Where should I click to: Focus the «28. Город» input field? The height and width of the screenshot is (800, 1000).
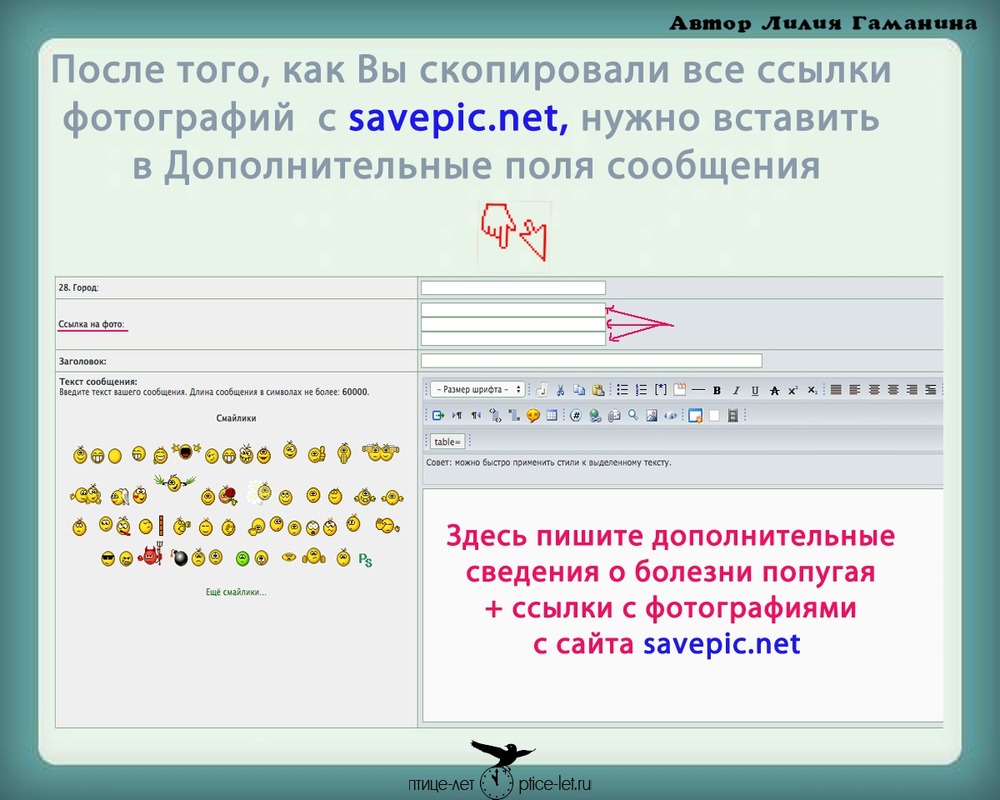(513, 288)
